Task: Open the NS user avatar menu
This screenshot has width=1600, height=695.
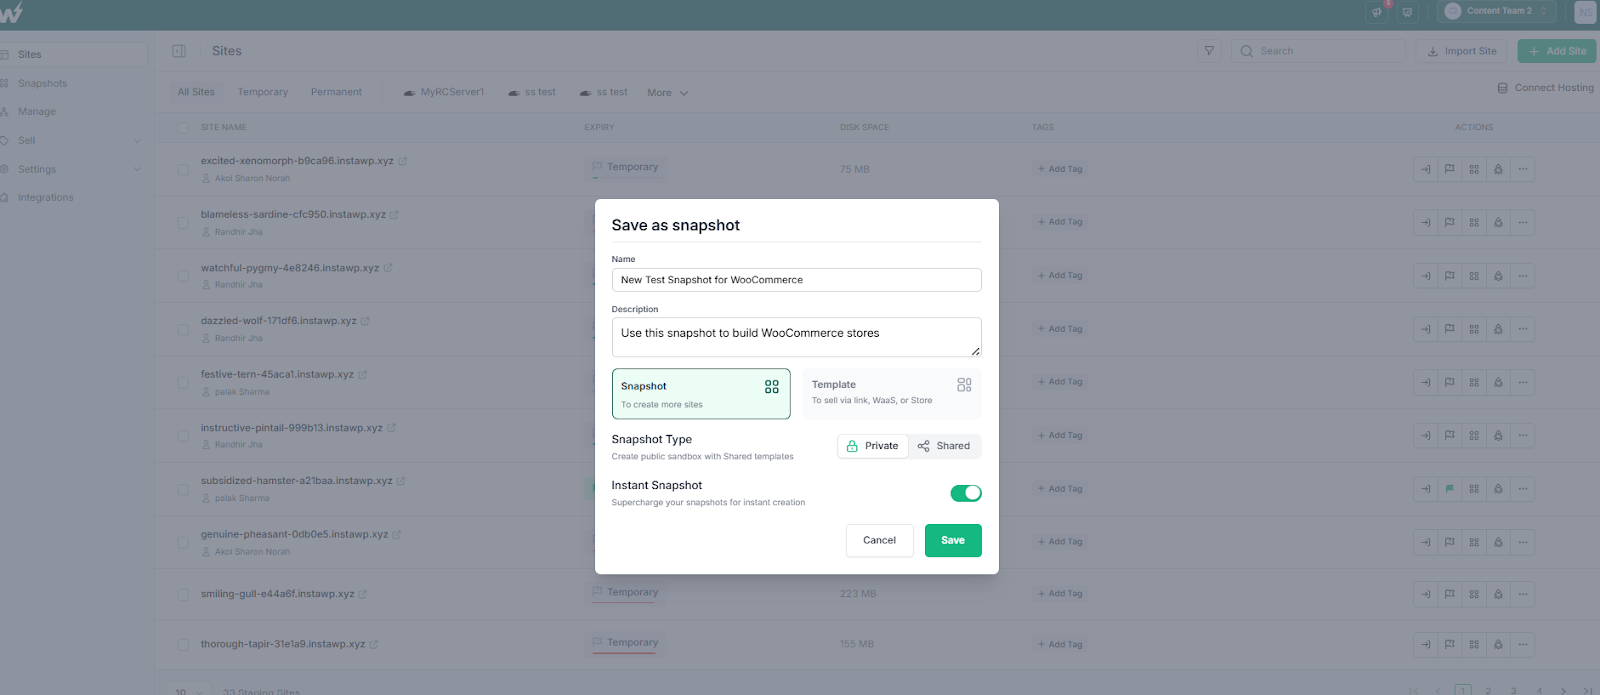Action: (1585, 12)
